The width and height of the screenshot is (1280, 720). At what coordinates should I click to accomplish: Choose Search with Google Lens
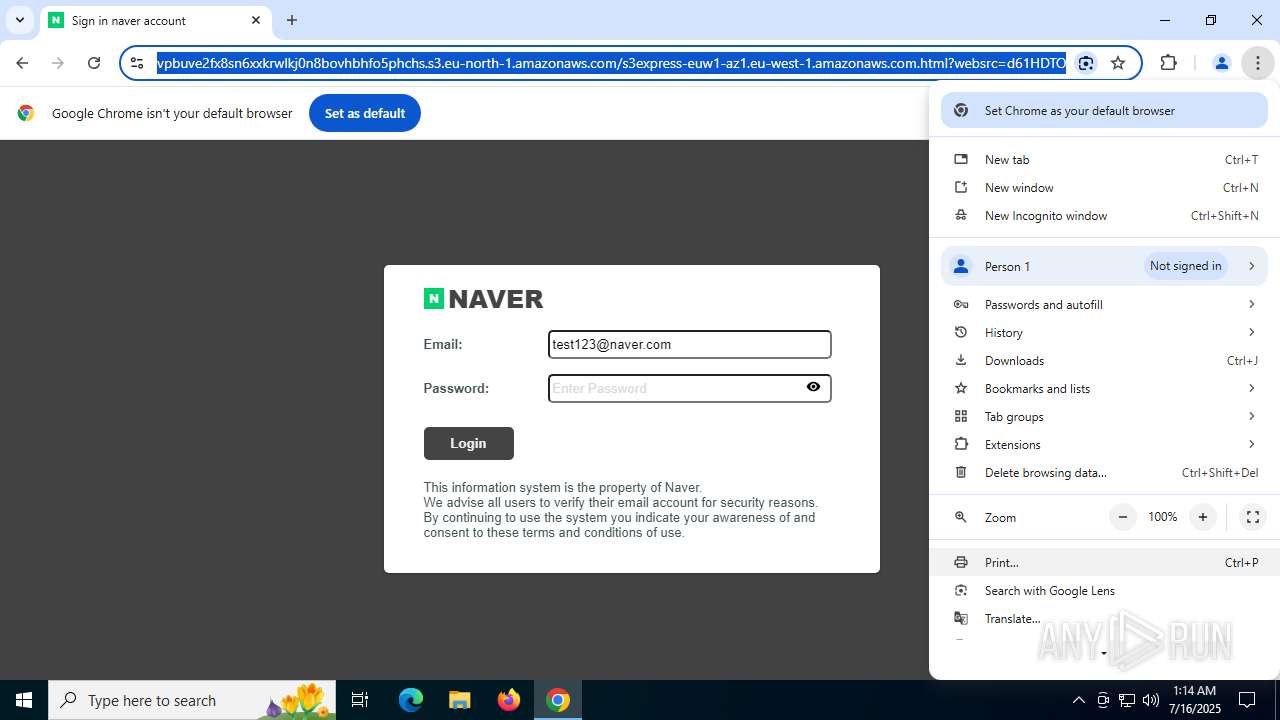[1104, 591]
